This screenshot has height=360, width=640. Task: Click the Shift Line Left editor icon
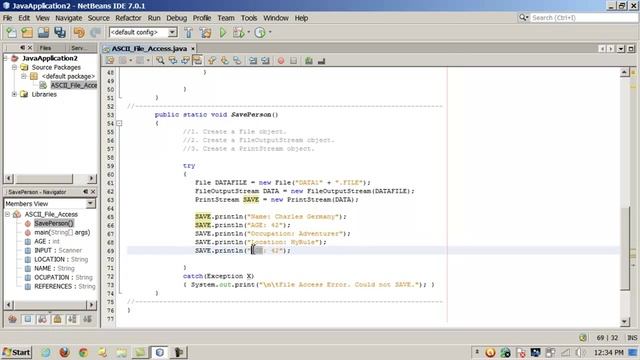coord(253,60)
